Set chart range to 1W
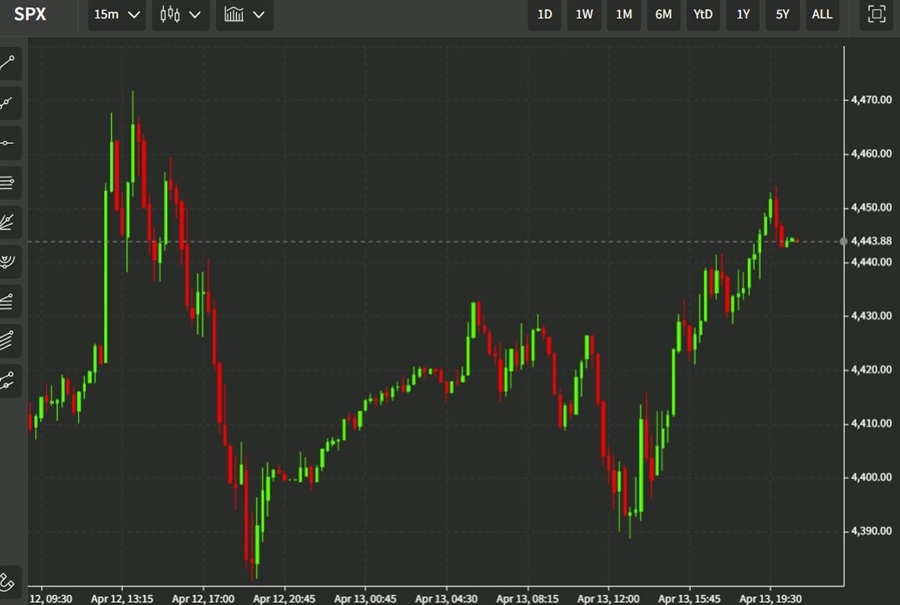 tap(584, 14)
